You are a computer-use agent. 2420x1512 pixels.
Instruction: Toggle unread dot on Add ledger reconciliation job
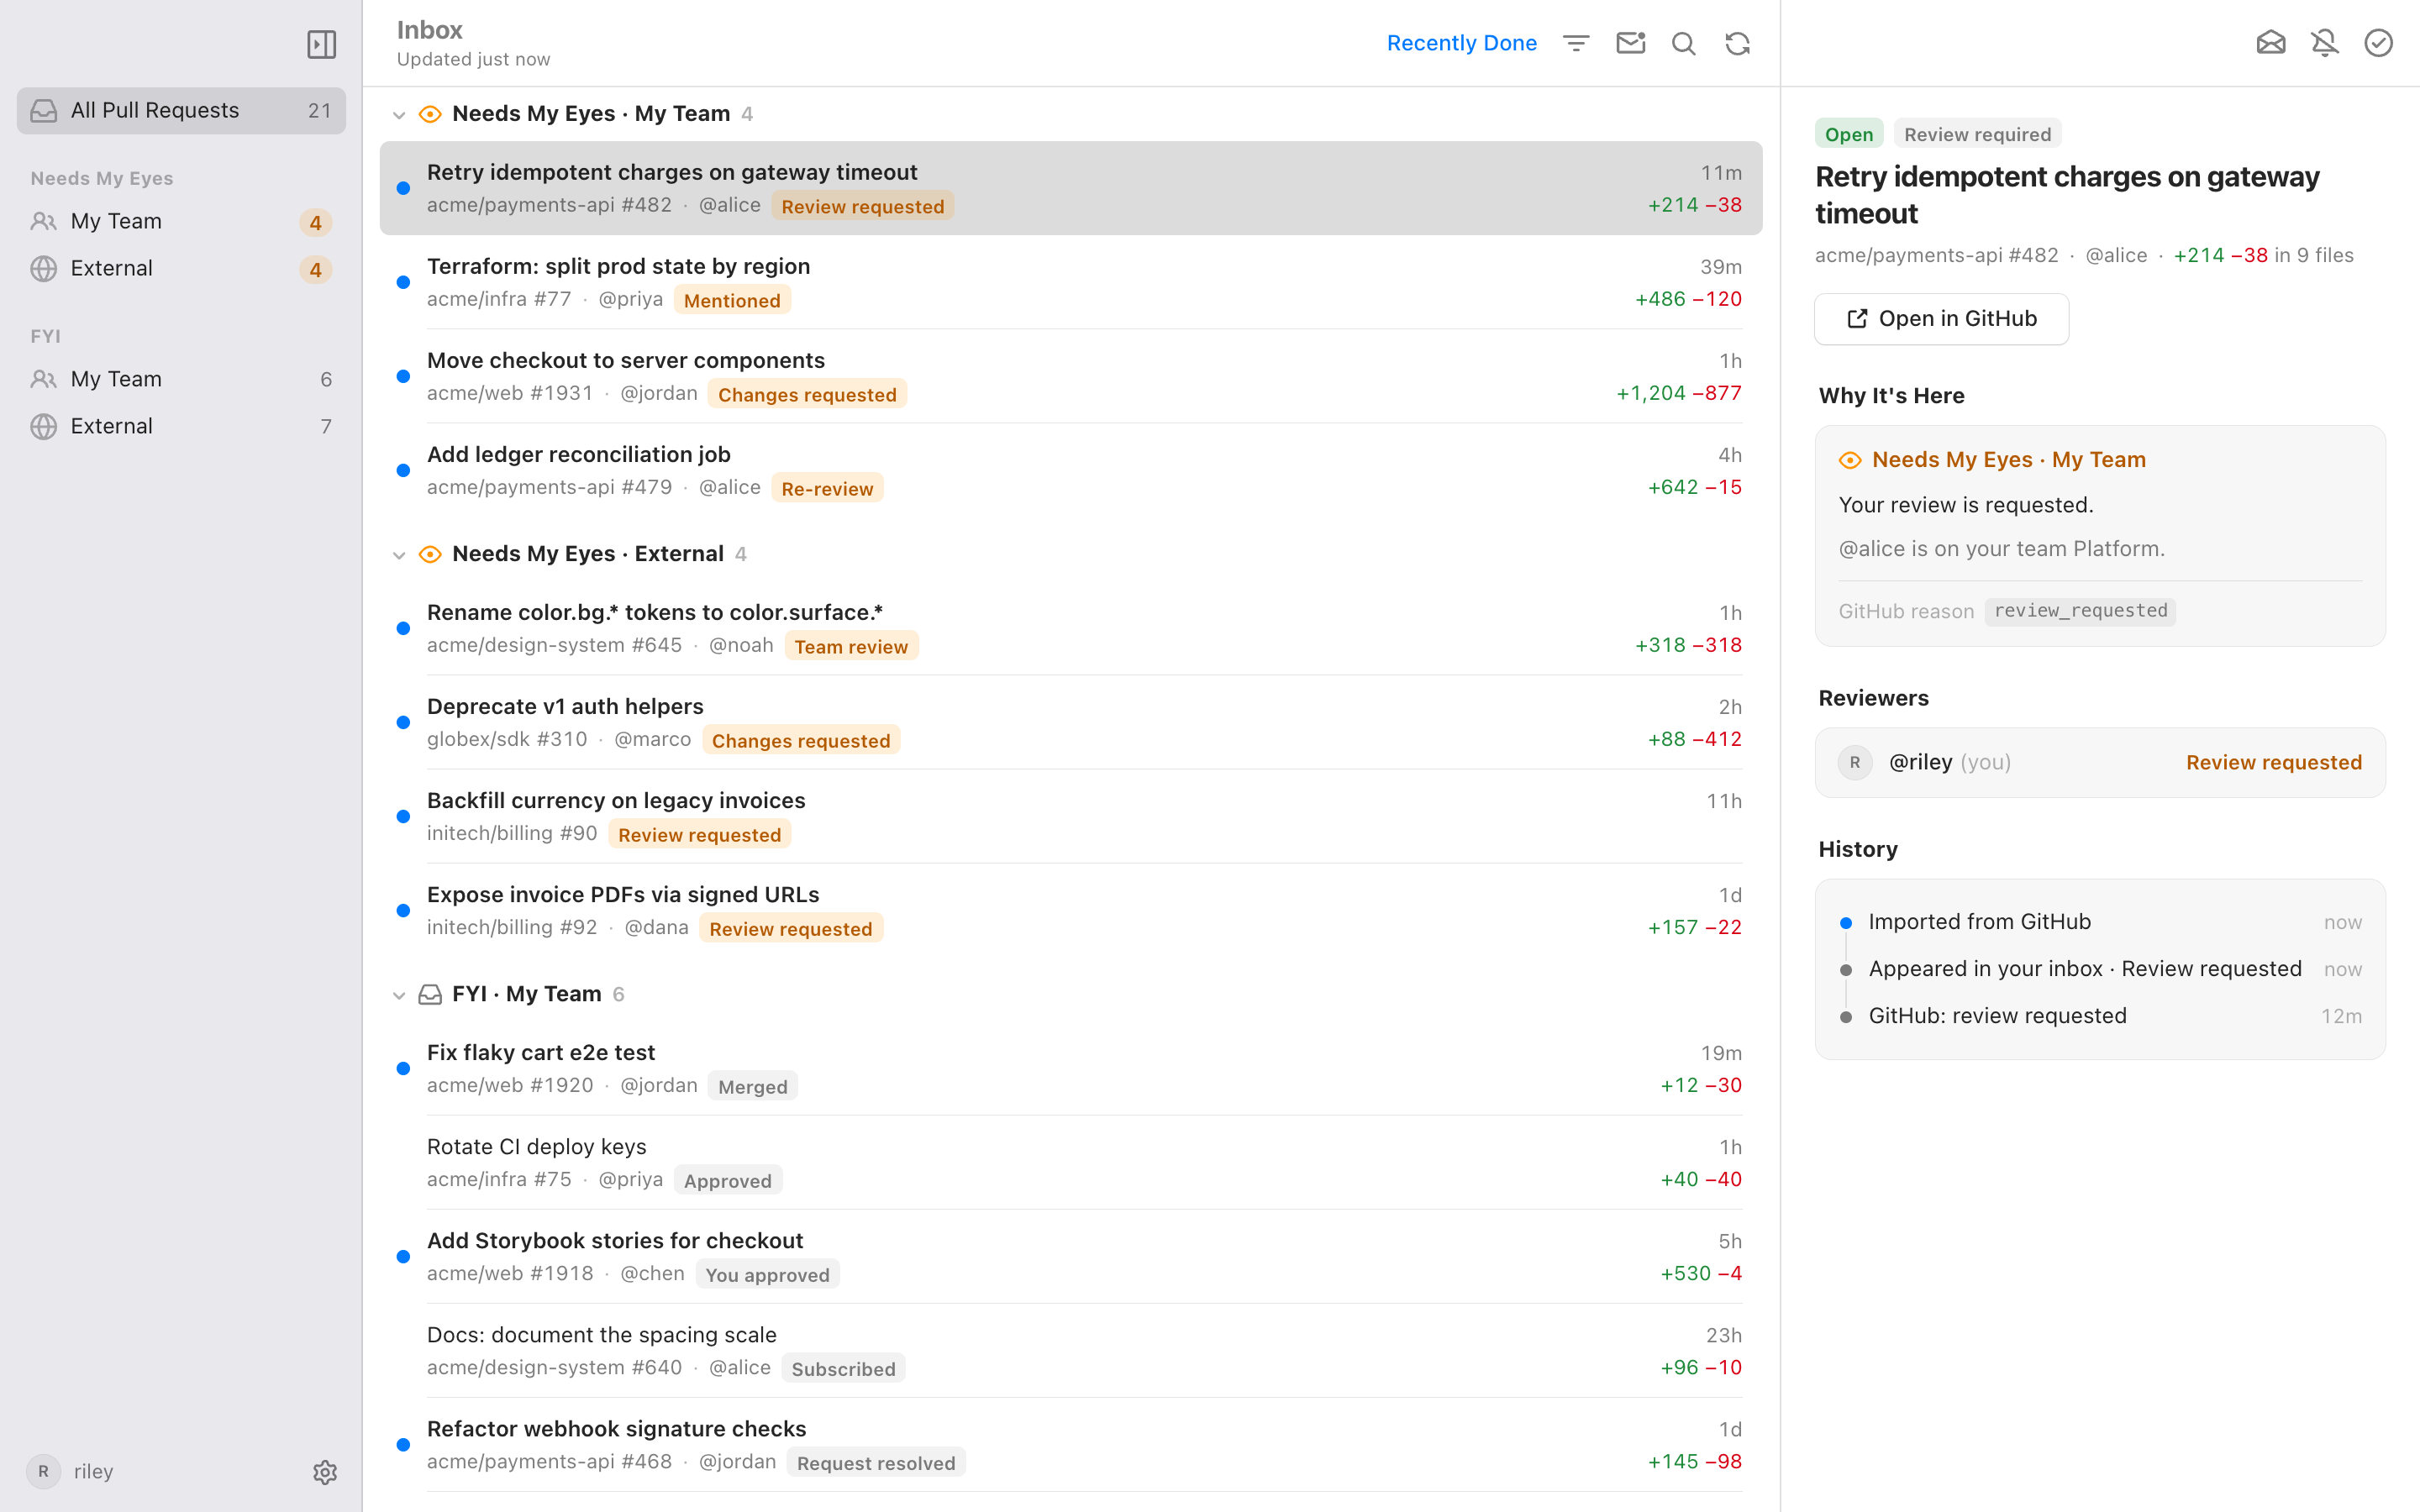click(x=403, y=470)
